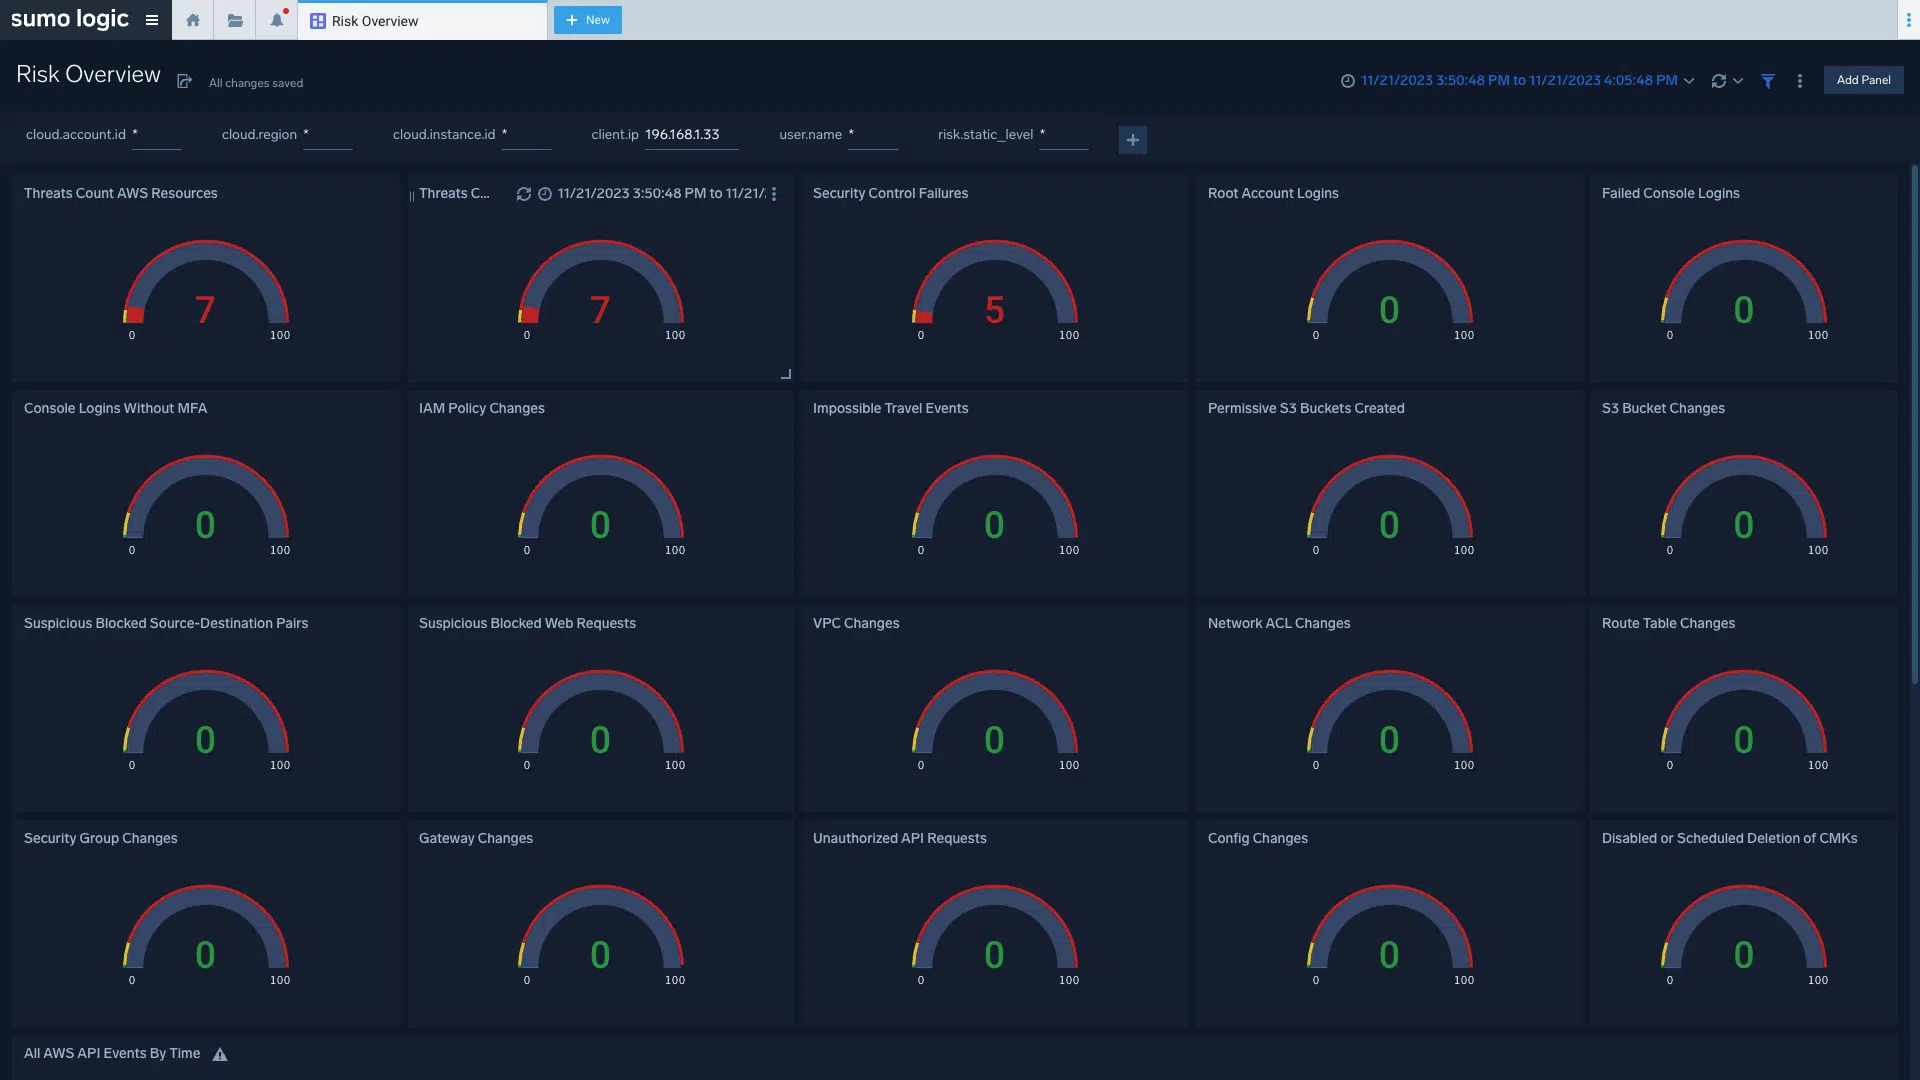Open the Library folder icon
This screenshot has height=1080, width=1920.
click(x=235, y=20)
